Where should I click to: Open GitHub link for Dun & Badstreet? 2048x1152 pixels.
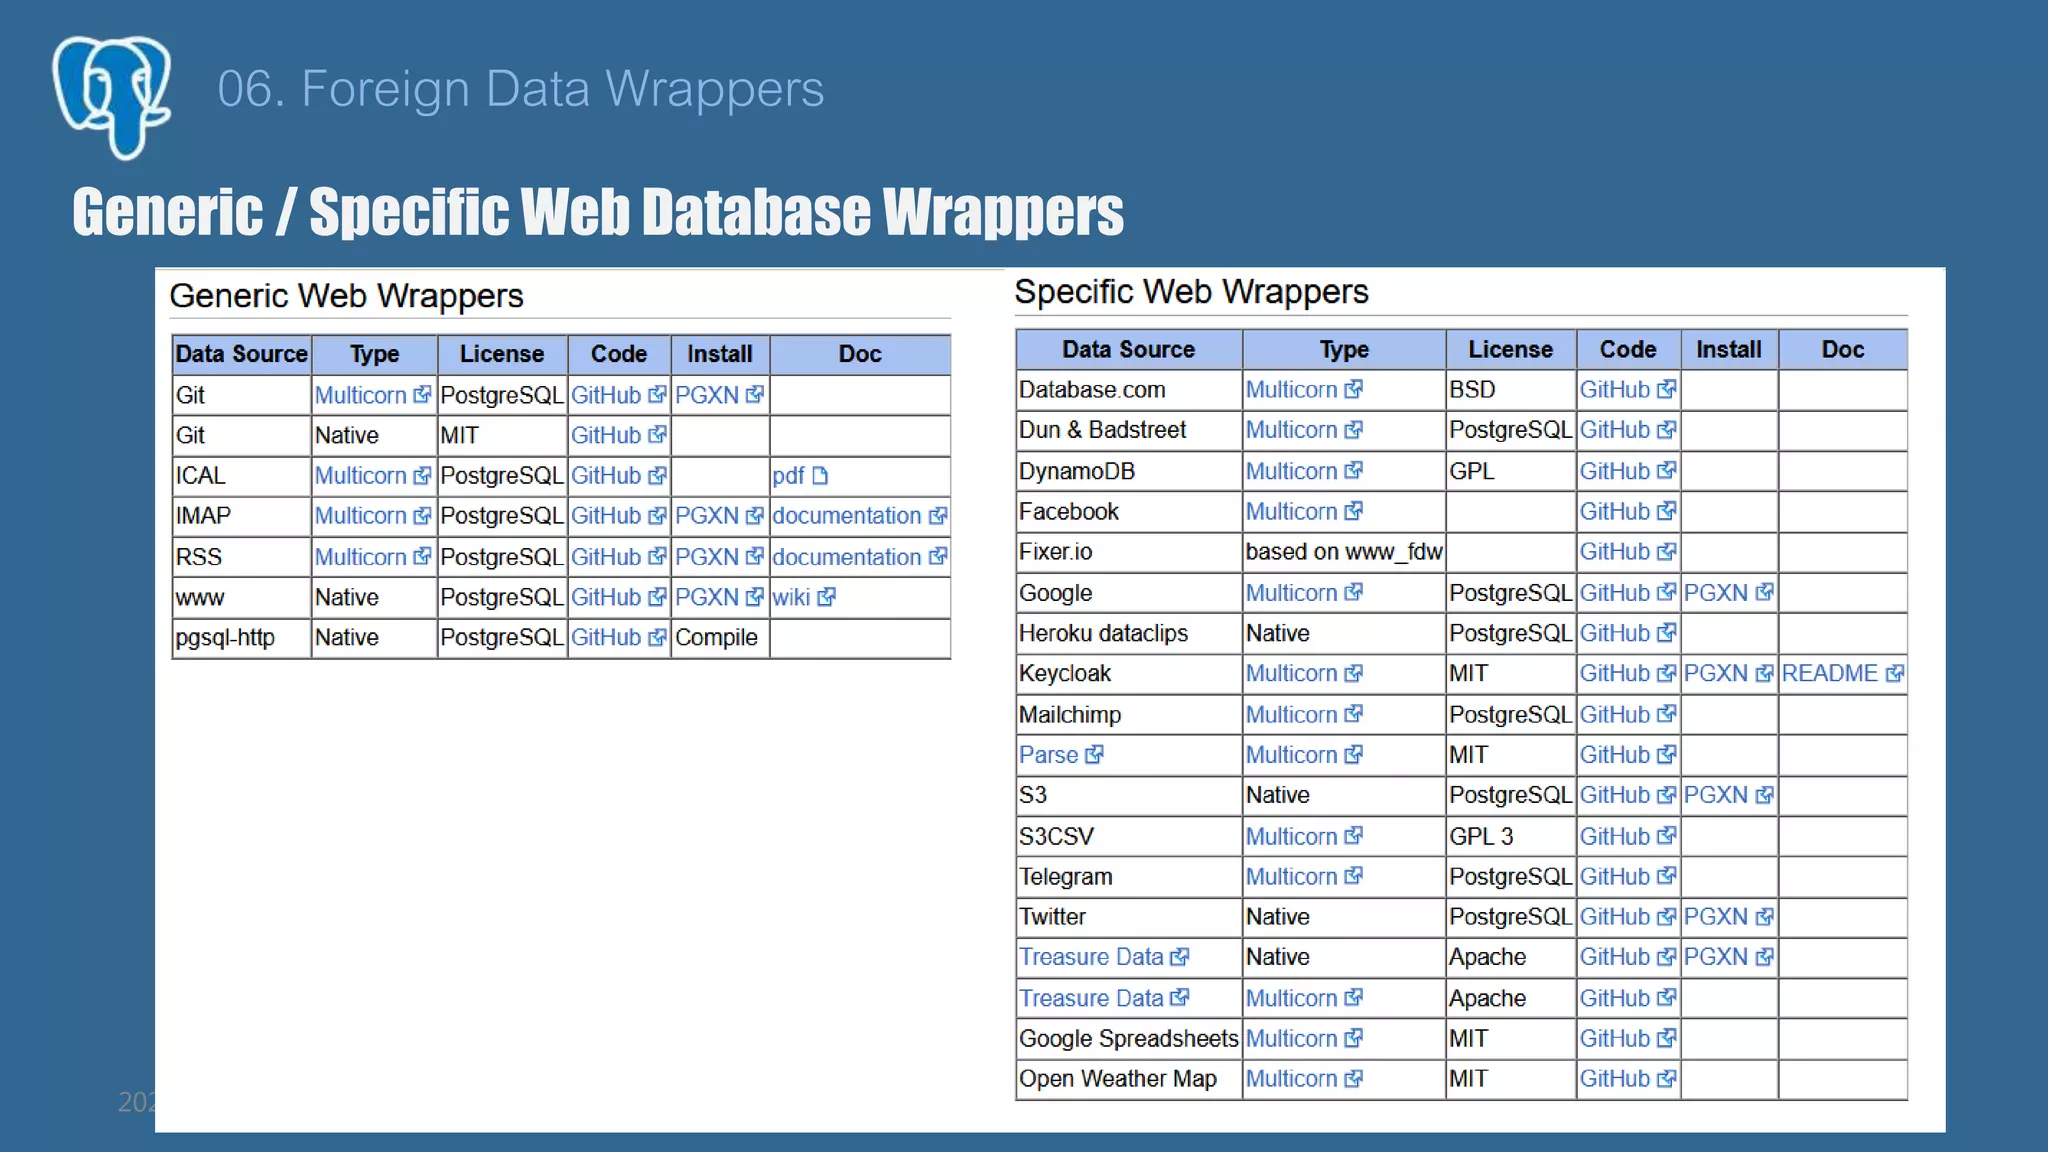[1627, 430]
